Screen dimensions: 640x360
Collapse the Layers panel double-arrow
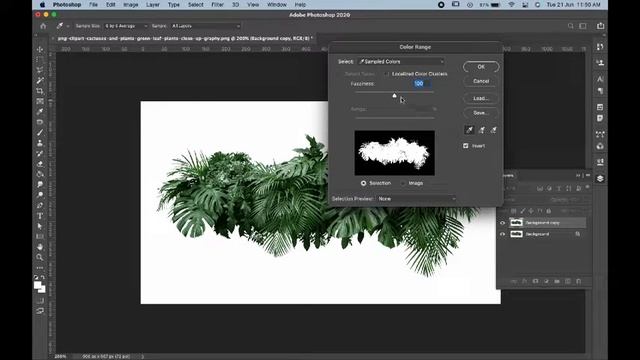tap(578, 176)
